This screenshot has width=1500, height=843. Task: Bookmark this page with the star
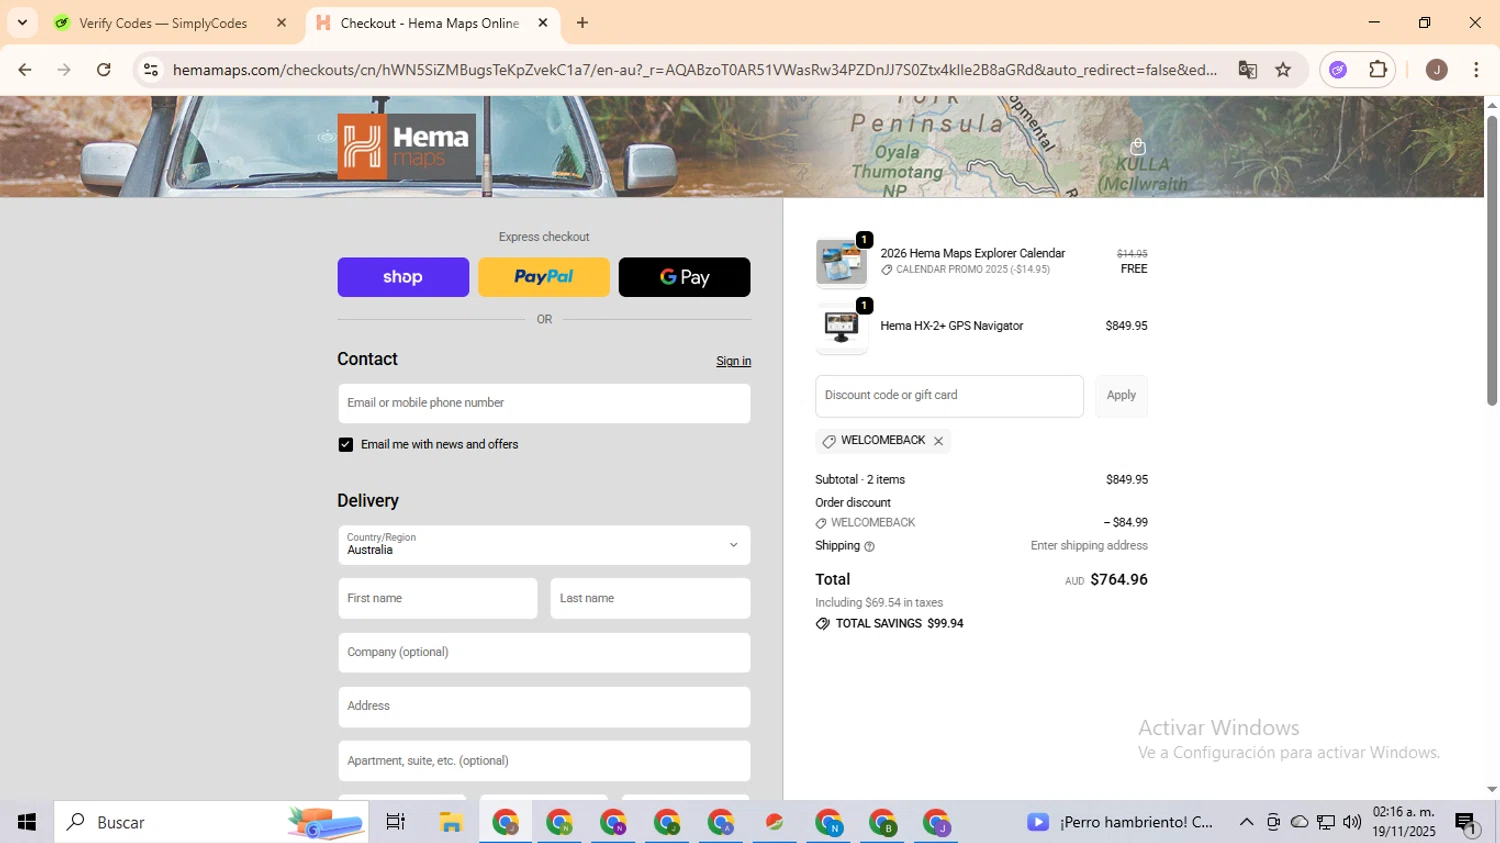(x=1283, y=70)
